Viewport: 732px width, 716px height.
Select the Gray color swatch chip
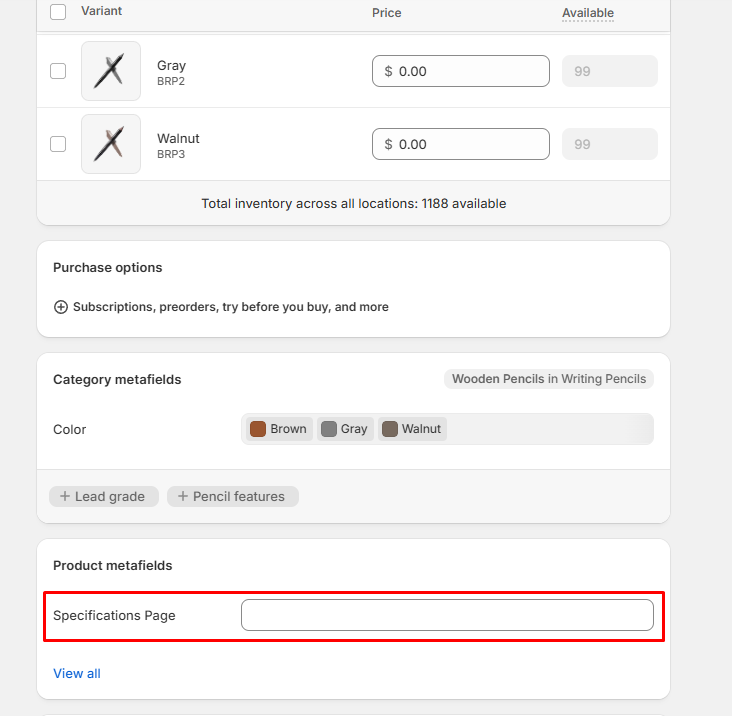click(x=345, y=429)
